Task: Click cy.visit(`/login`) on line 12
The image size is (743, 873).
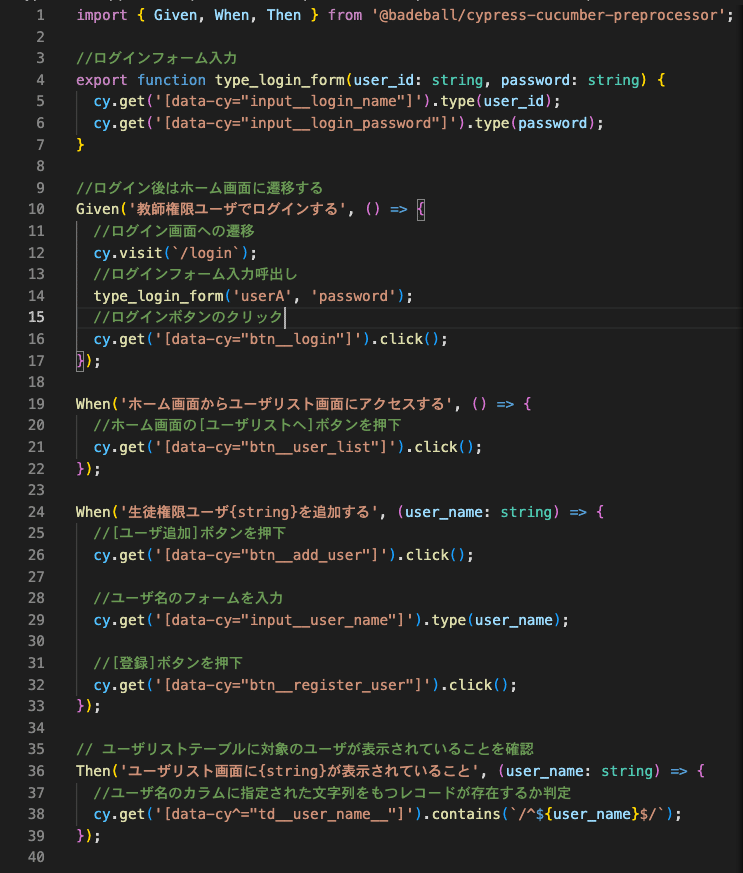Action: click(171, 253)
